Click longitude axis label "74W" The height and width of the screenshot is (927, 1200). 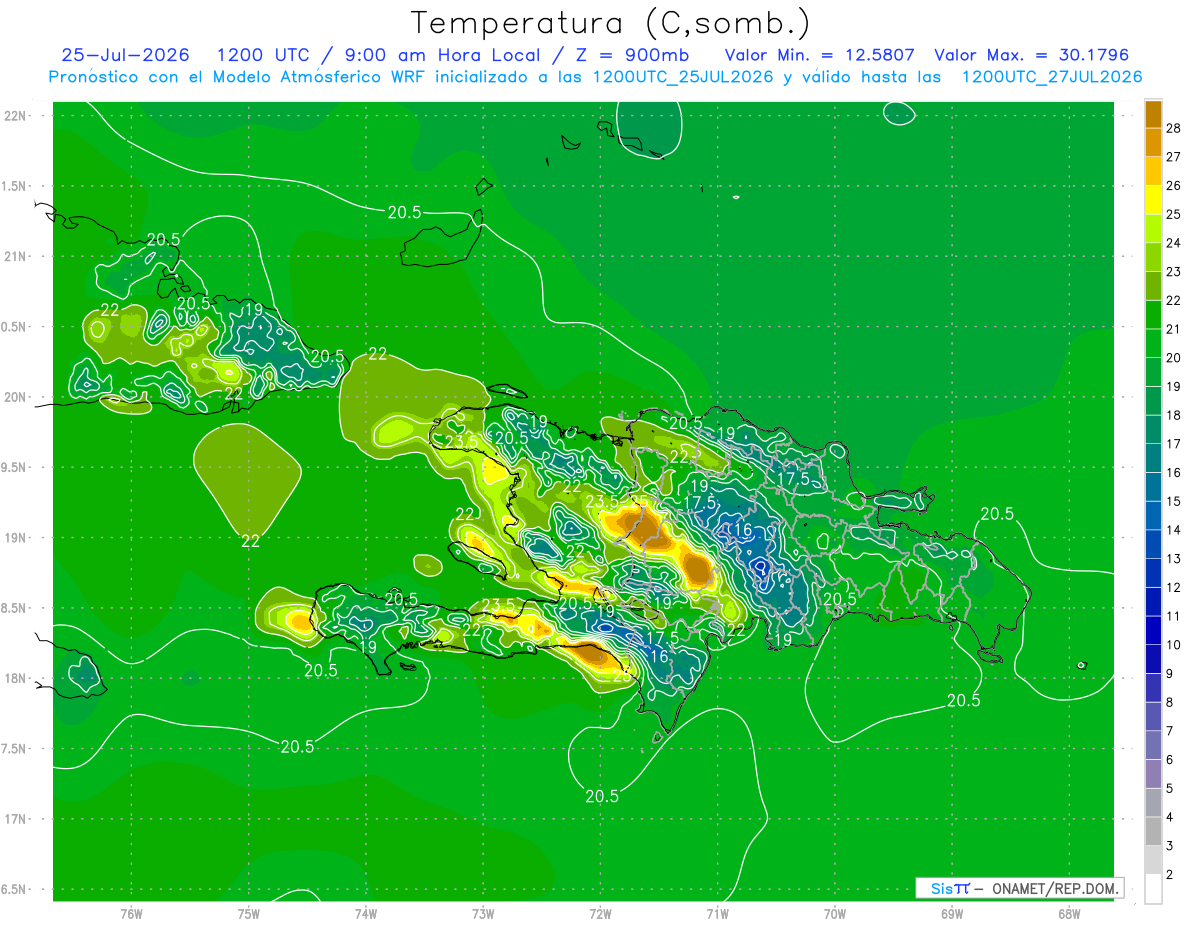pyautogui.click(x=366, y=914)
